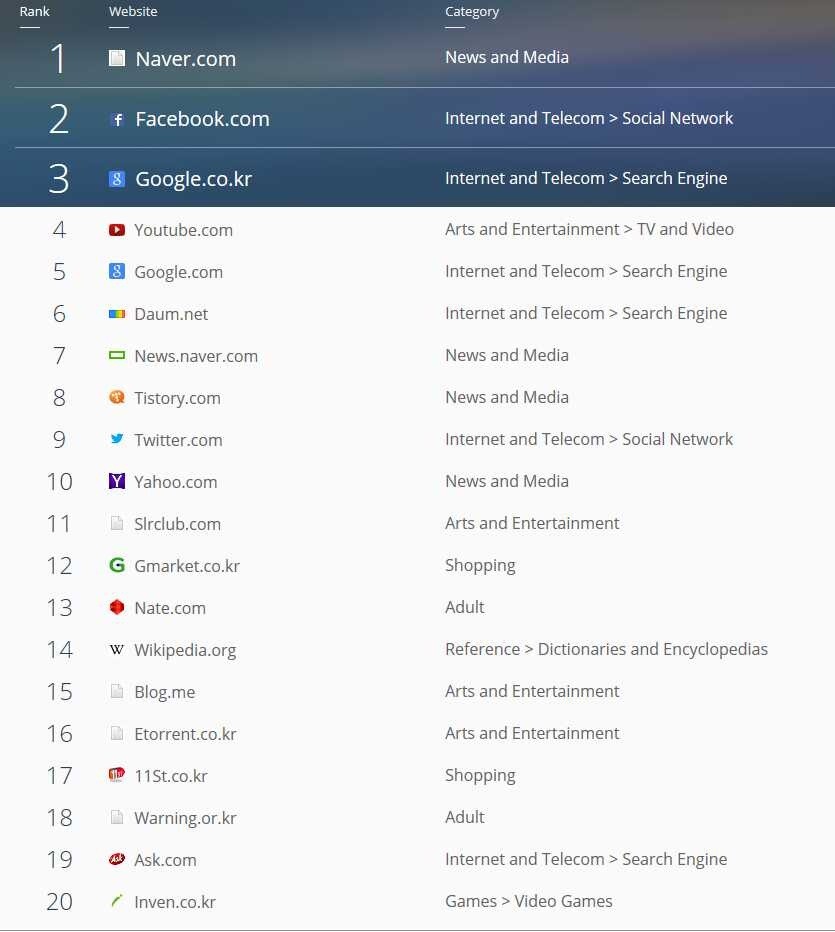Open the Ask.com link
The image size is (835, 932).
tap(165, 860)
